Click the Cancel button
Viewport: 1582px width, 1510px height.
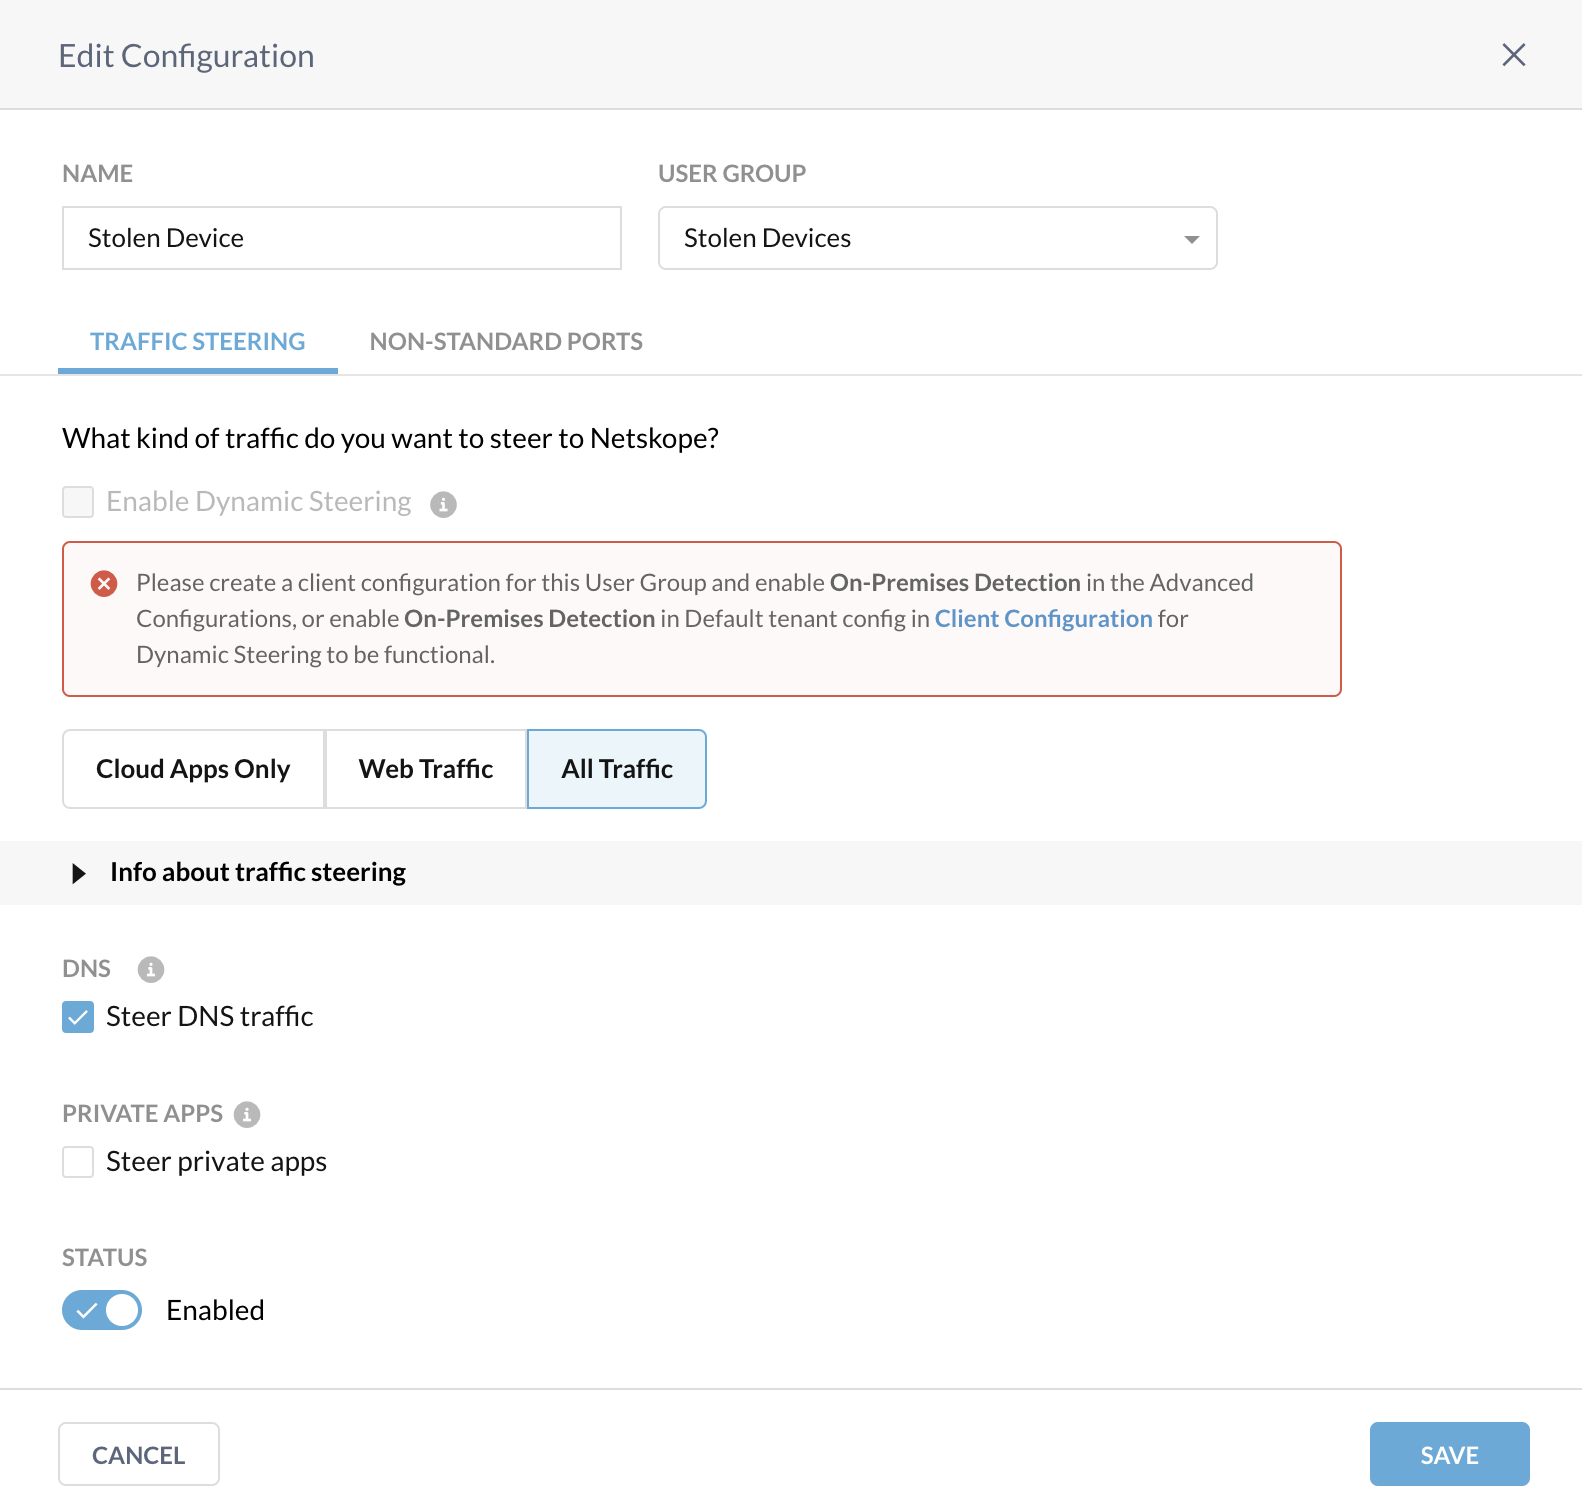pyautogui.click(x=139, y=1454)
